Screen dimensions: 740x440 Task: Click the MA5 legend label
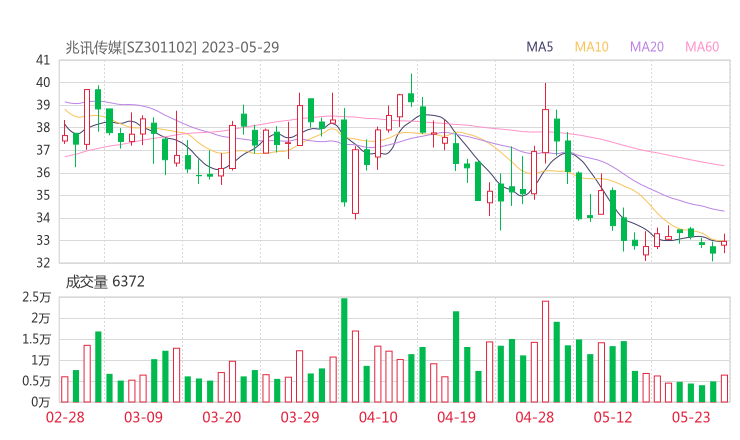pos(539,47)
